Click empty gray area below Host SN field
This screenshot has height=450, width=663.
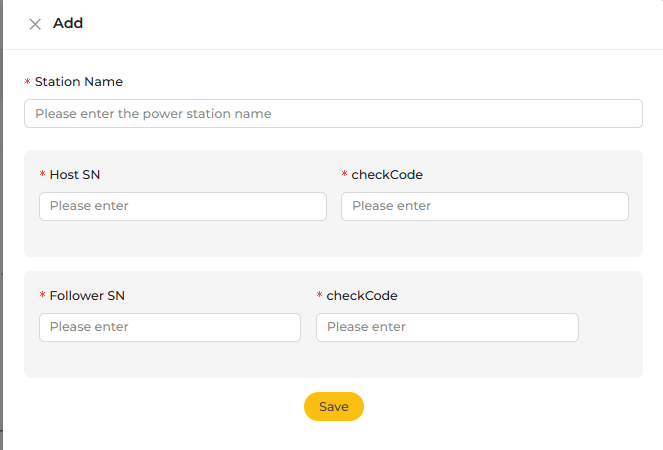(183, 238)
